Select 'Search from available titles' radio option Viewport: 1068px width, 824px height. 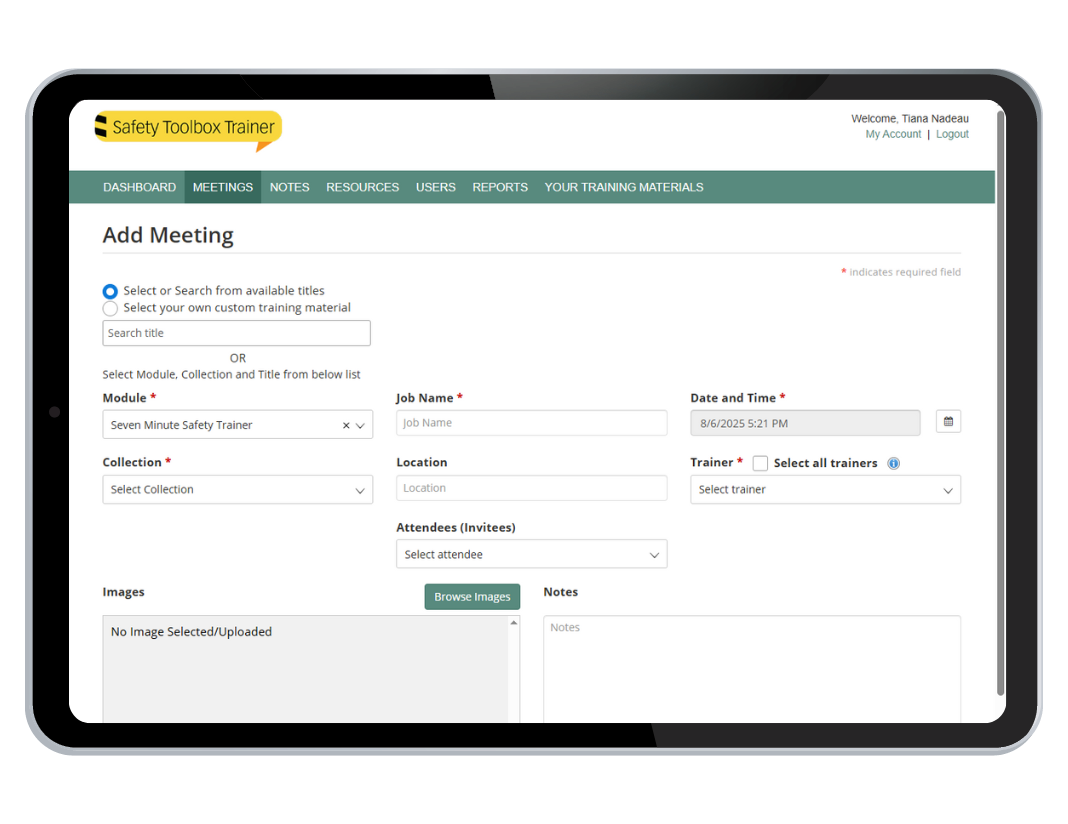(110, 291)
